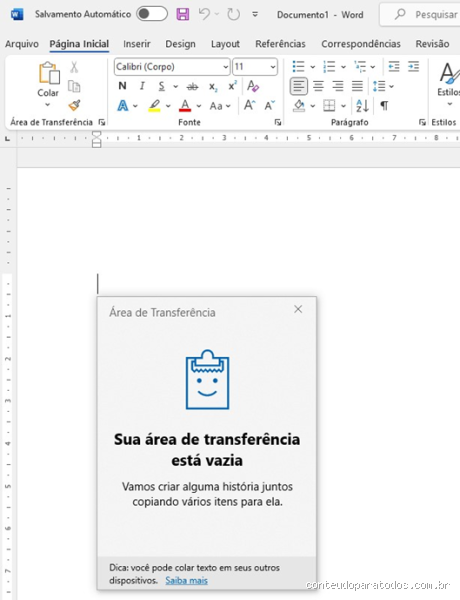Toggle strikethrough formatting

(x=192, y=86)
